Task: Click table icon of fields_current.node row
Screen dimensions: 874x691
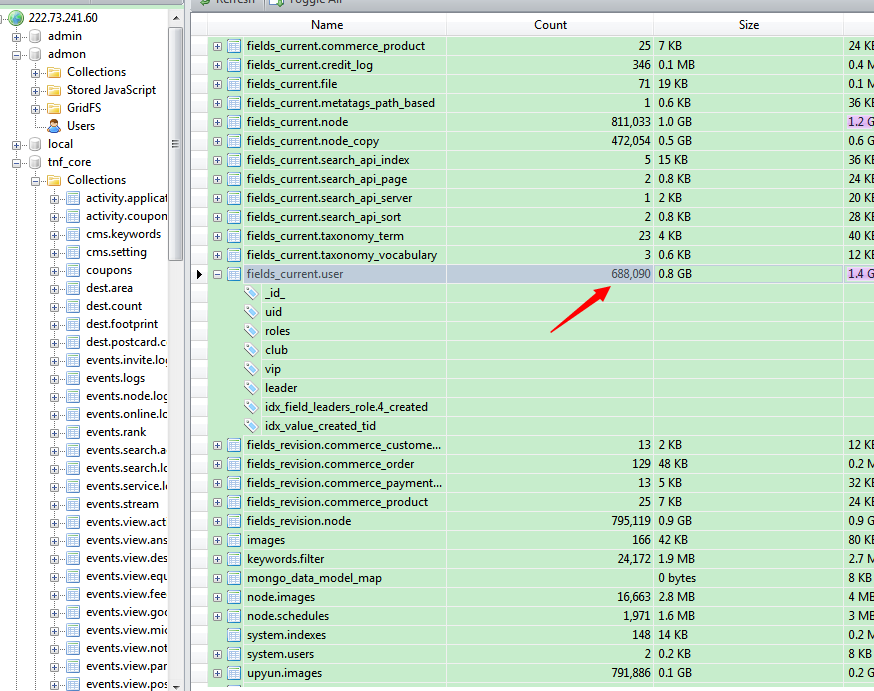Action: pos(234,122)
